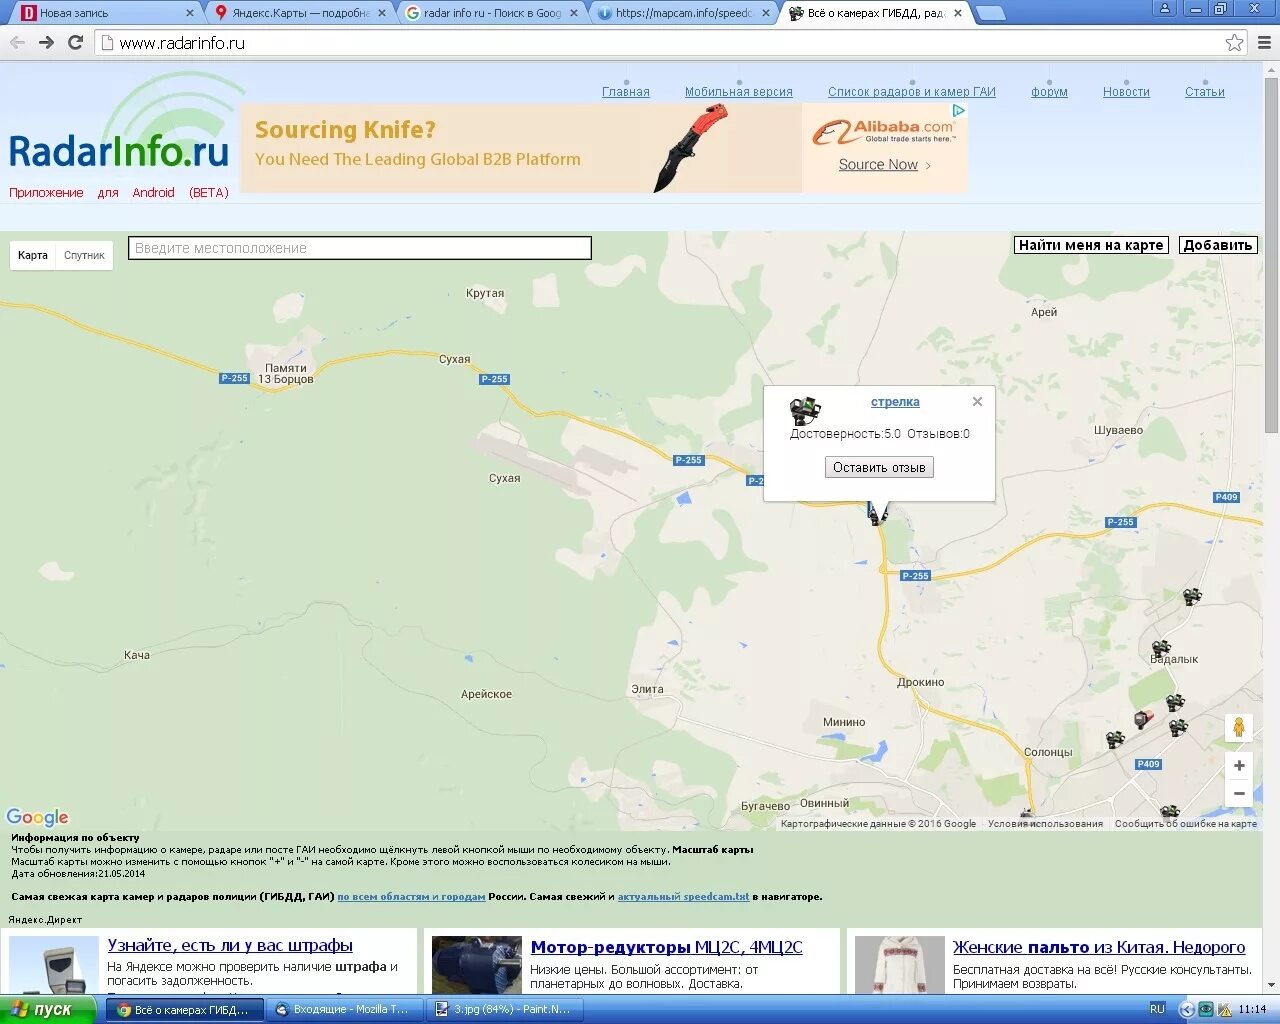The width and height of the screenshot is (1280, 1024).
Task: Close the Strelka info popup
Action: coord(977,401)
